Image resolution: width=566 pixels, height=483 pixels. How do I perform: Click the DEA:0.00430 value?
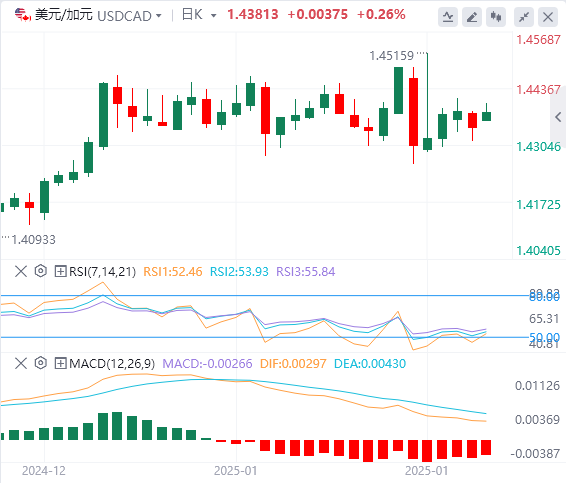coord(370,364)
